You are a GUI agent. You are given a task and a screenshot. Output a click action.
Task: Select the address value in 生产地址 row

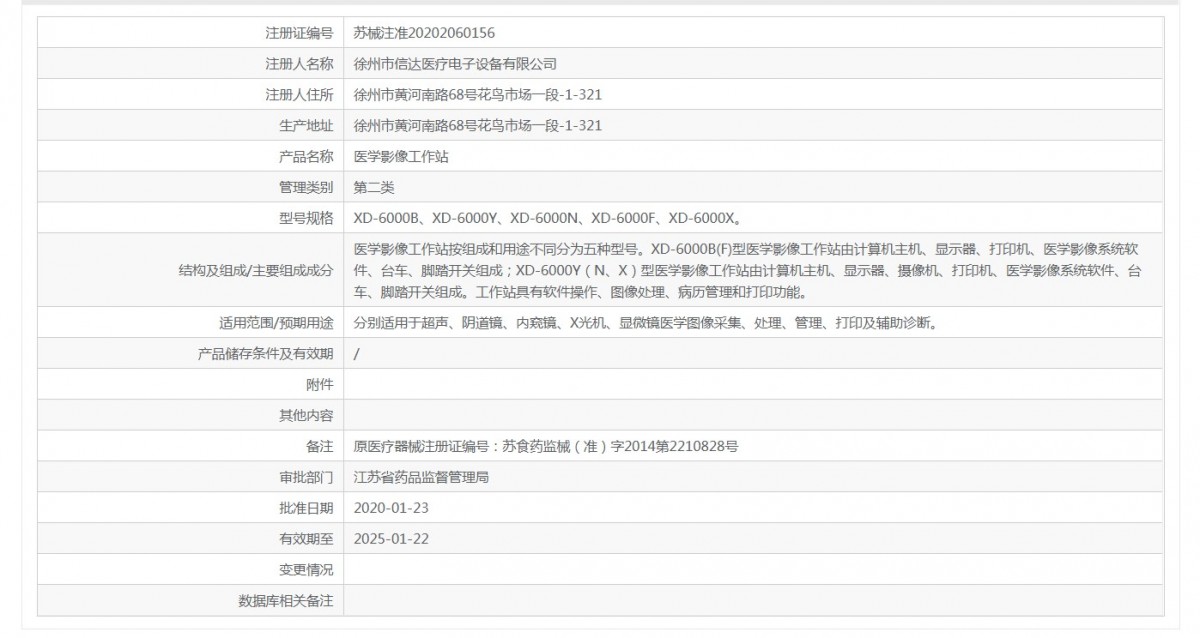pyautogui.click(x=478, y=126)
